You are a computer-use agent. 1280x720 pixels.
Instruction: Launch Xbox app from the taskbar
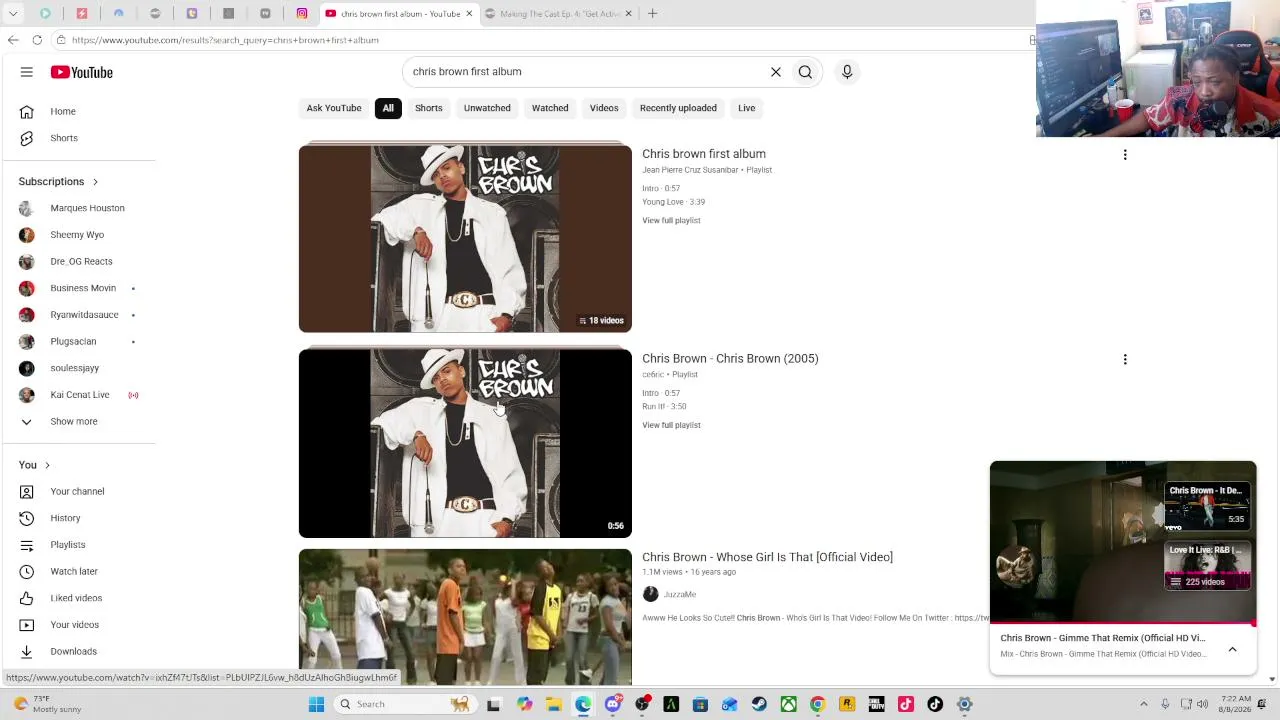(x=789, y=704)
